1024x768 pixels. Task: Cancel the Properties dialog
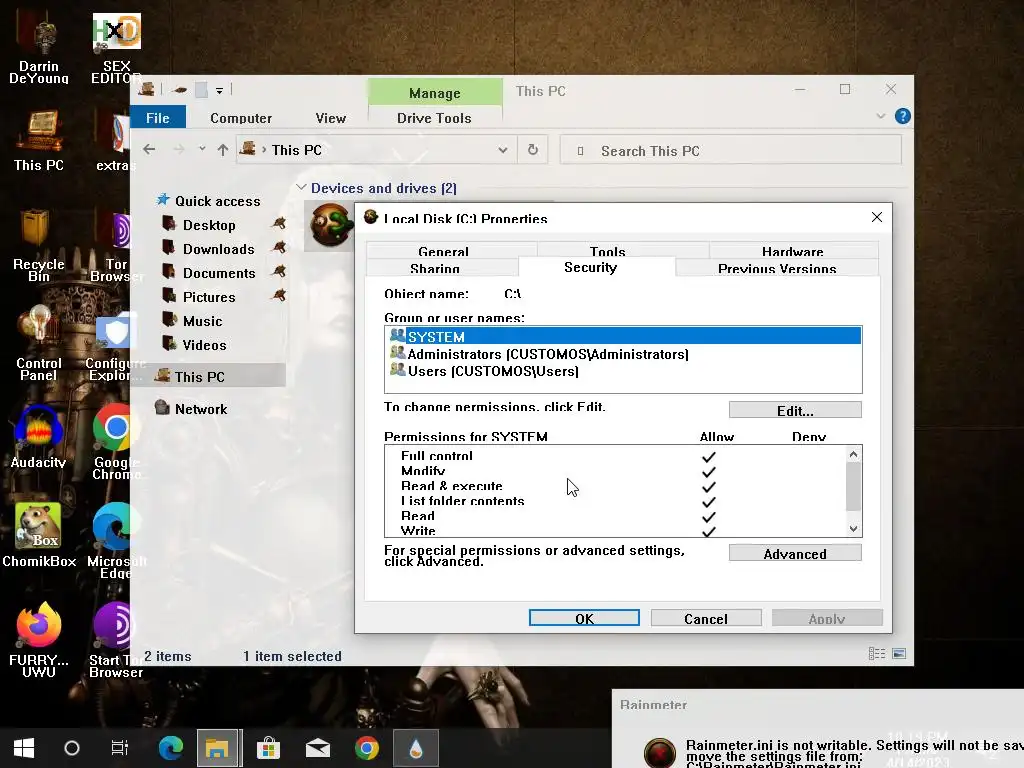[706, 618]
